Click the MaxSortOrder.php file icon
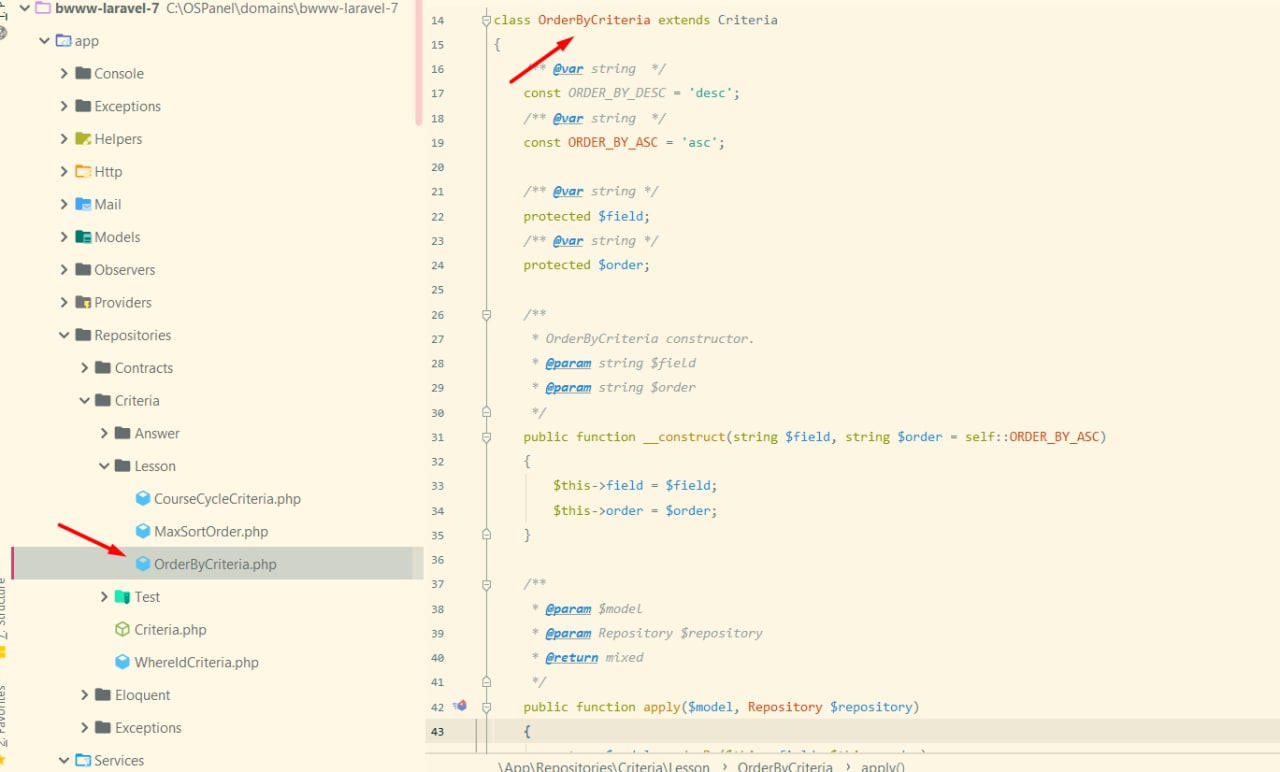Viewport: 1280px width, 772px height. [x=143, y=532]
